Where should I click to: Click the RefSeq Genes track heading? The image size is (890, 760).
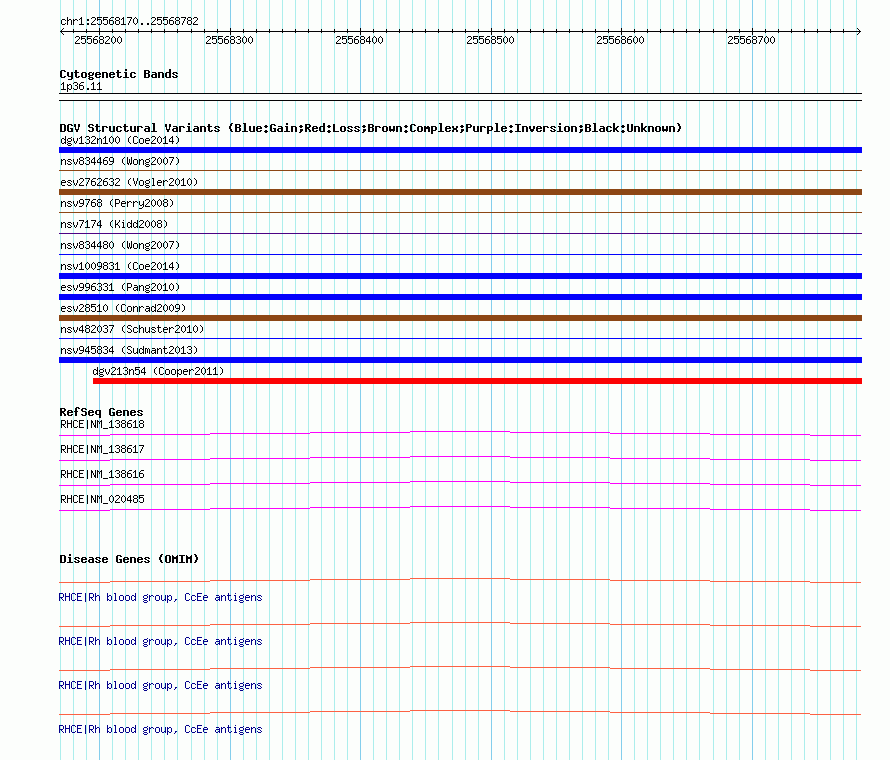click(x=102, y=412)
